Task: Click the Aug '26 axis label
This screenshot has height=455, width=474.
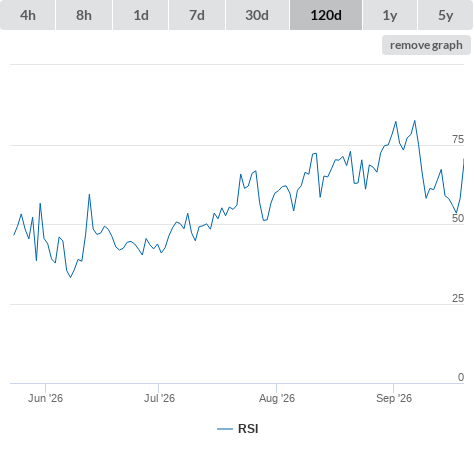Action: [x=277, y=398]
